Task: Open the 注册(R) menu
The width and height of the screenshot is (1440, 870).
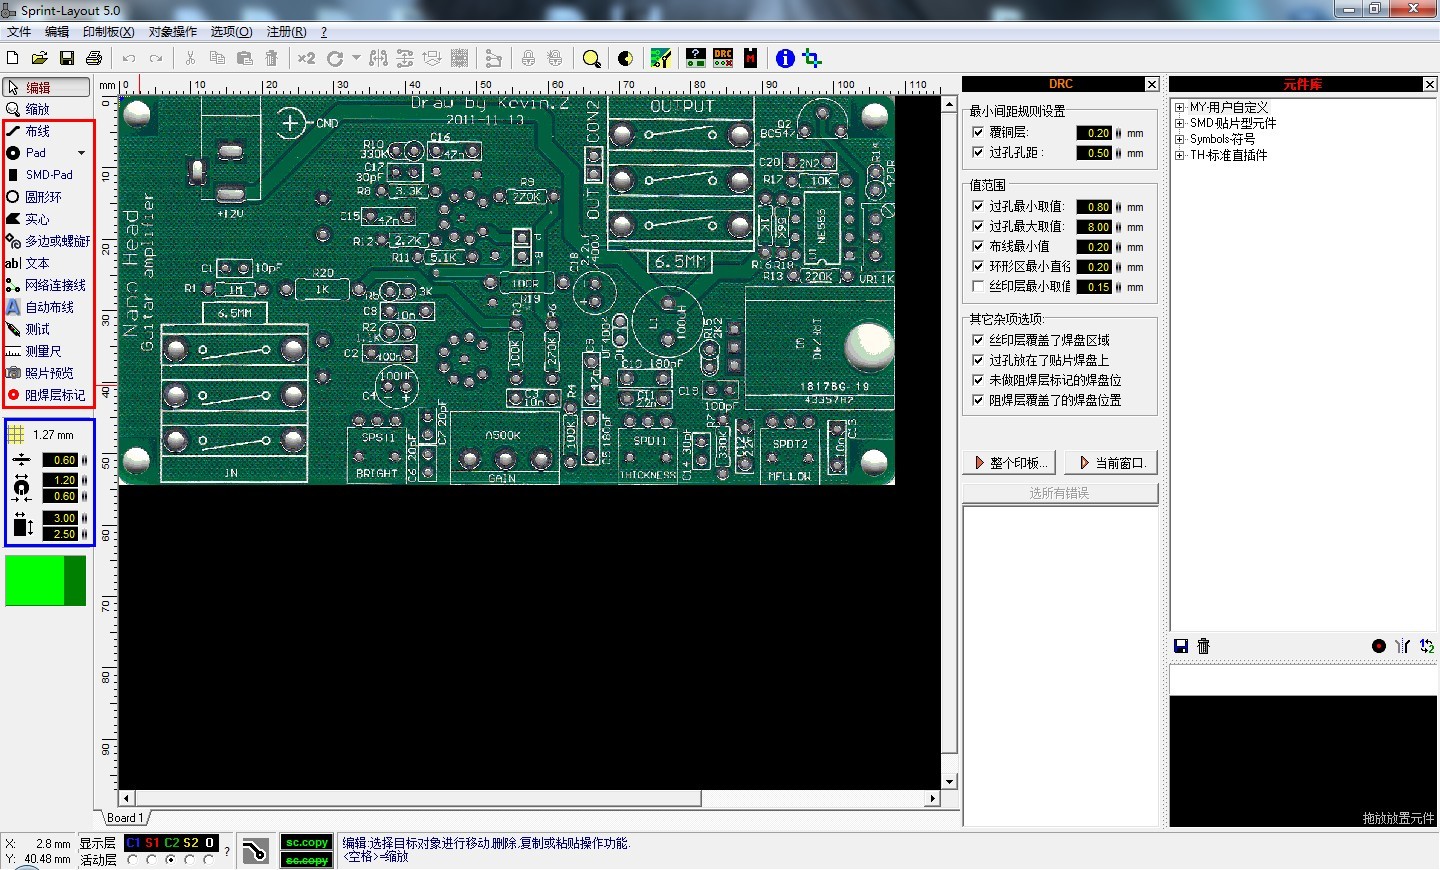Action: pyautogui.click(x=287, y=32)
